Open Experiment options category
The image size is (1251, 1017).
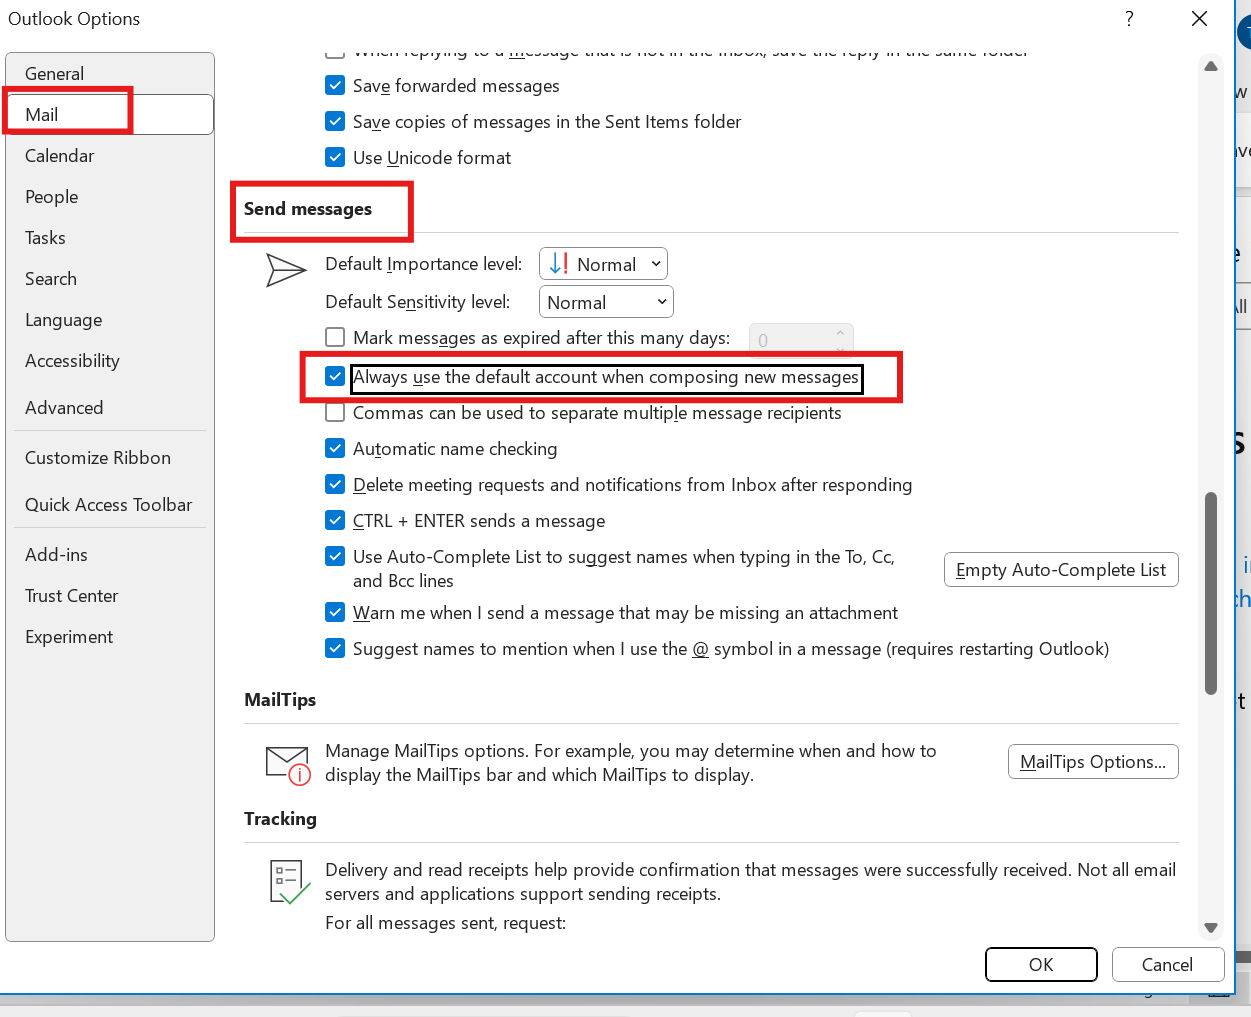(x=110, y=637)
